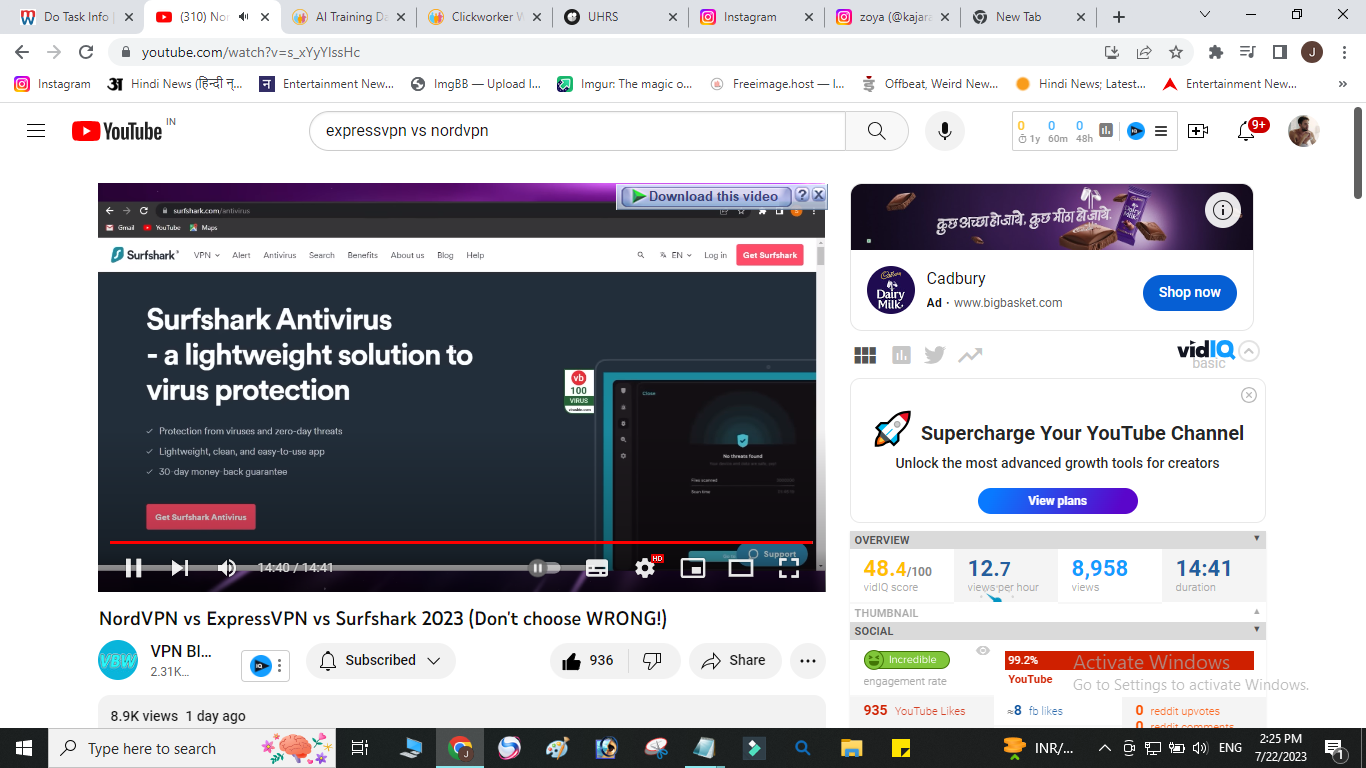Screen dimensions: 1366x768
Task: Toggle the eye icon in SOCIAL section
Action: [983, 651]
